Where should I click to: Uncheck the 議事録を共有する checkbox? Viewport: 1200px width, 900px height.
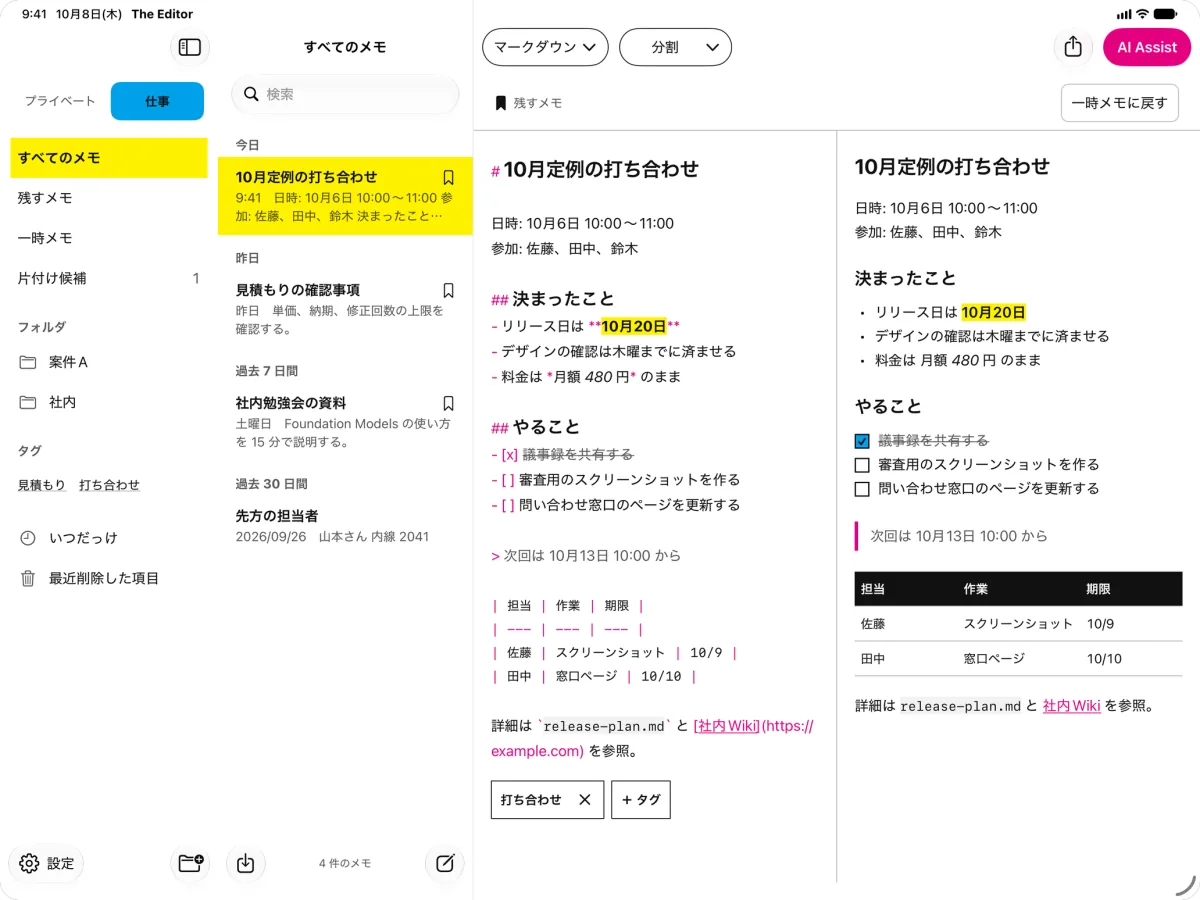pyautogui.click(x=862, y=441)
